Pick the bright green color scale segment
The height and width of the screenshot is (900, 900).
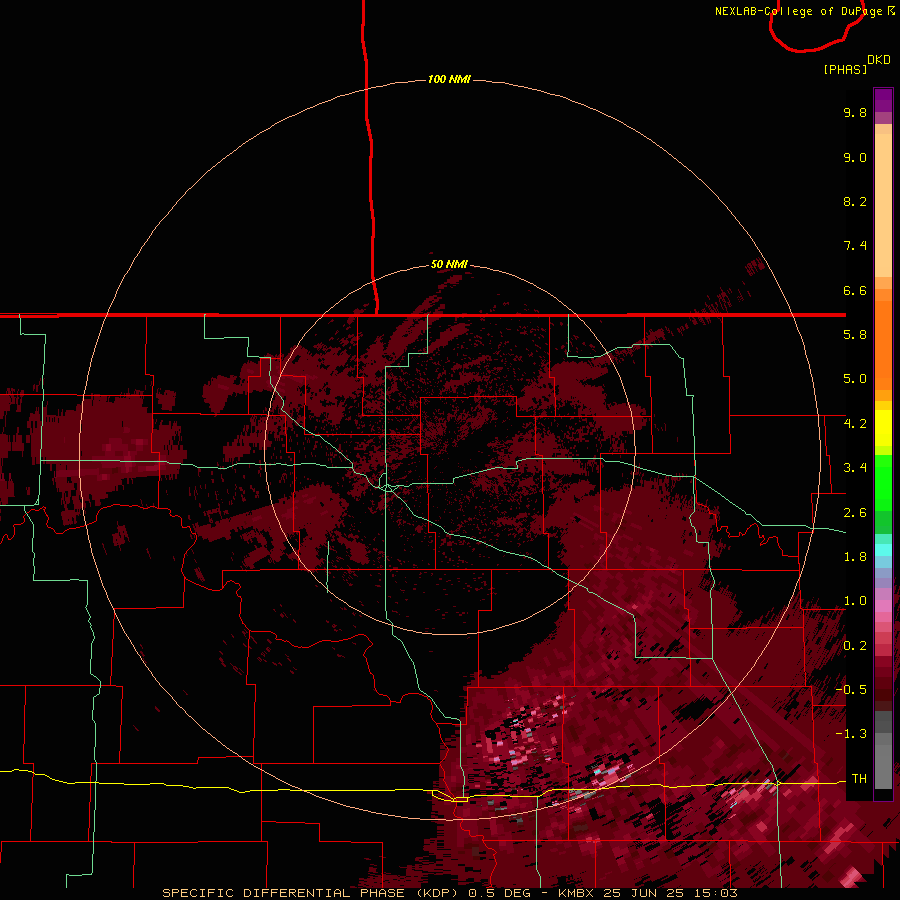[883, 485]
